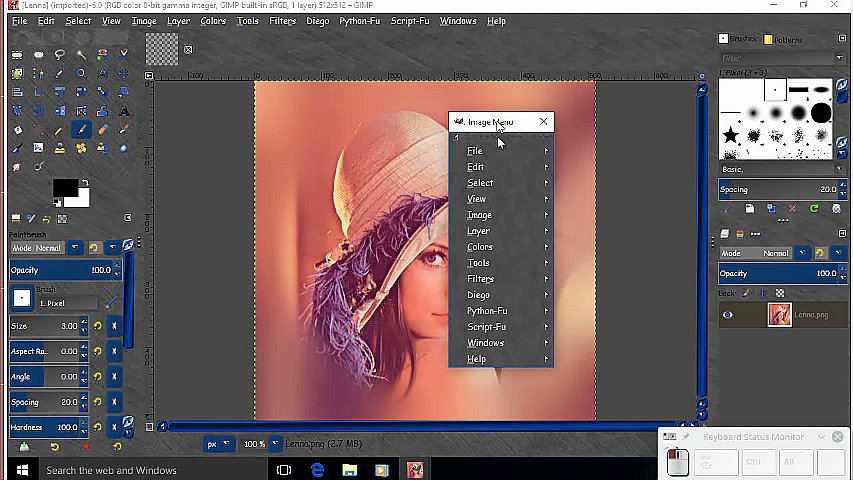853x480 pixels.
Task: Select the Text tool
Action: (x=124, y=111)
